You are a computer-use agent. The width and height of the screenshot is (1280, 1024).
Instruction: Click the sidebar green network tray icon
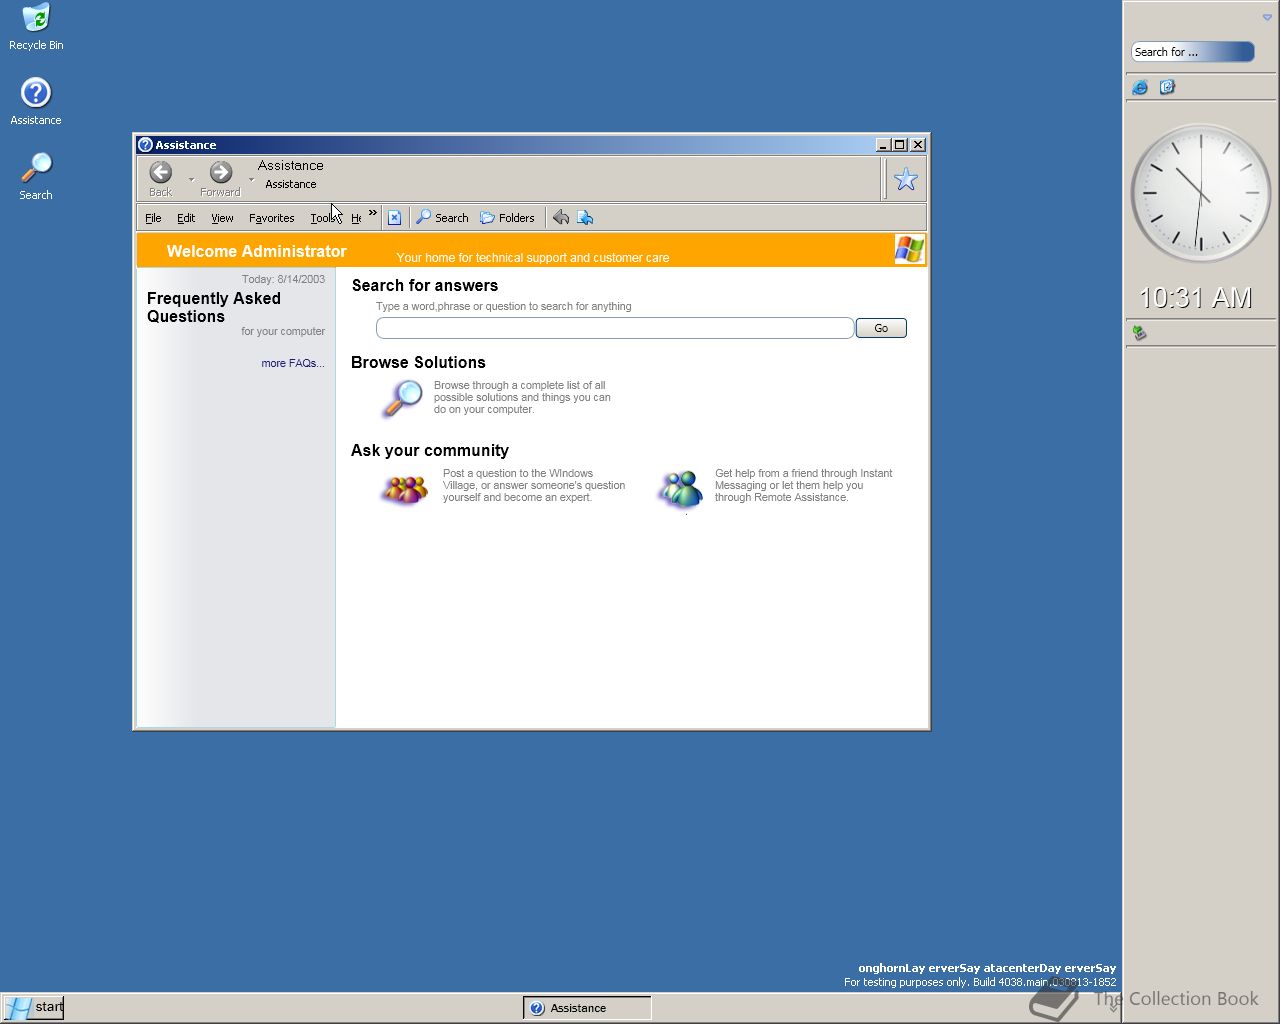pyautogui.click(x=1139, y=332)
